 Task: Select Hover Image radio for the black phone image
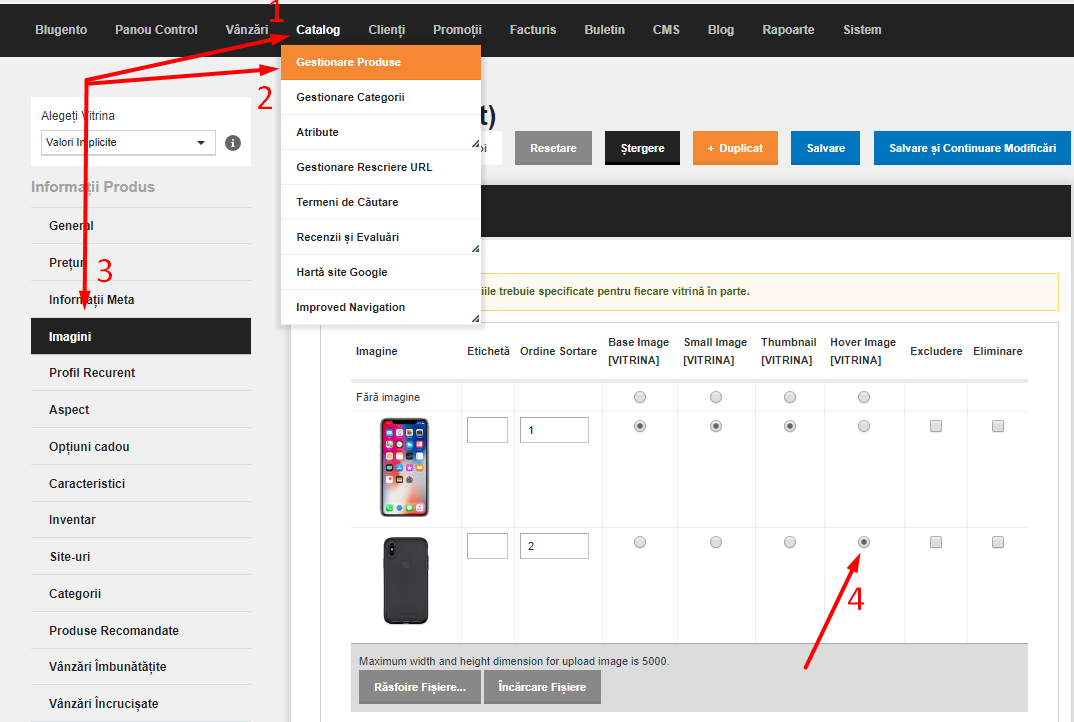pos(864,542)
